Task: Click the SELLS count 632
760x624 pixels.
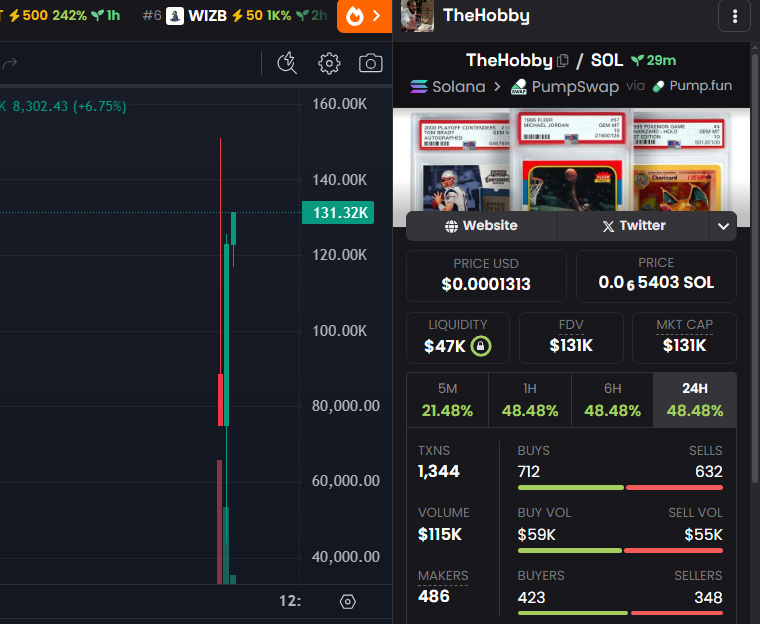Action: tap(709, 471)
